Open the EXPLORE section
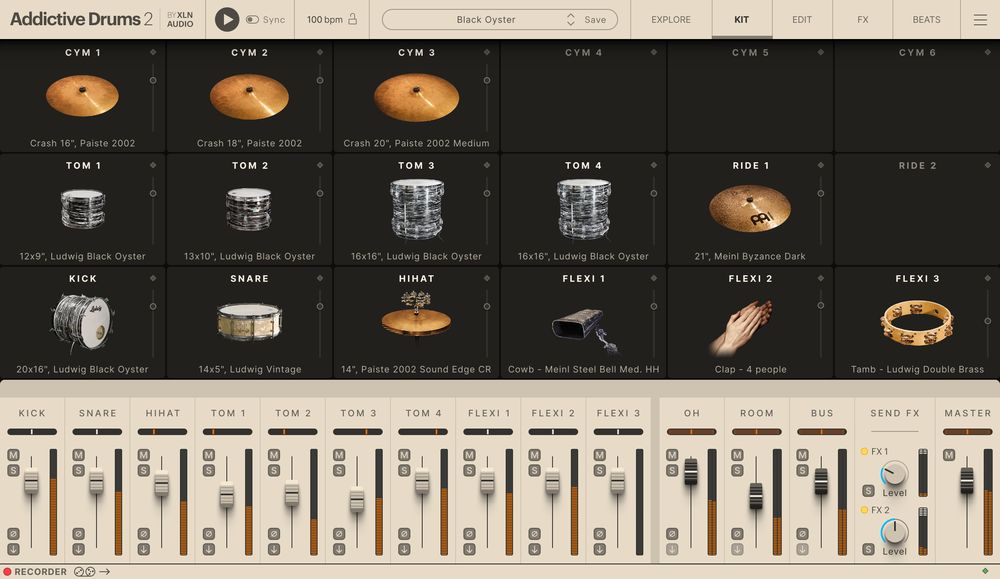The height and width of the screenshot is (579, 1000). click(670, 19)
